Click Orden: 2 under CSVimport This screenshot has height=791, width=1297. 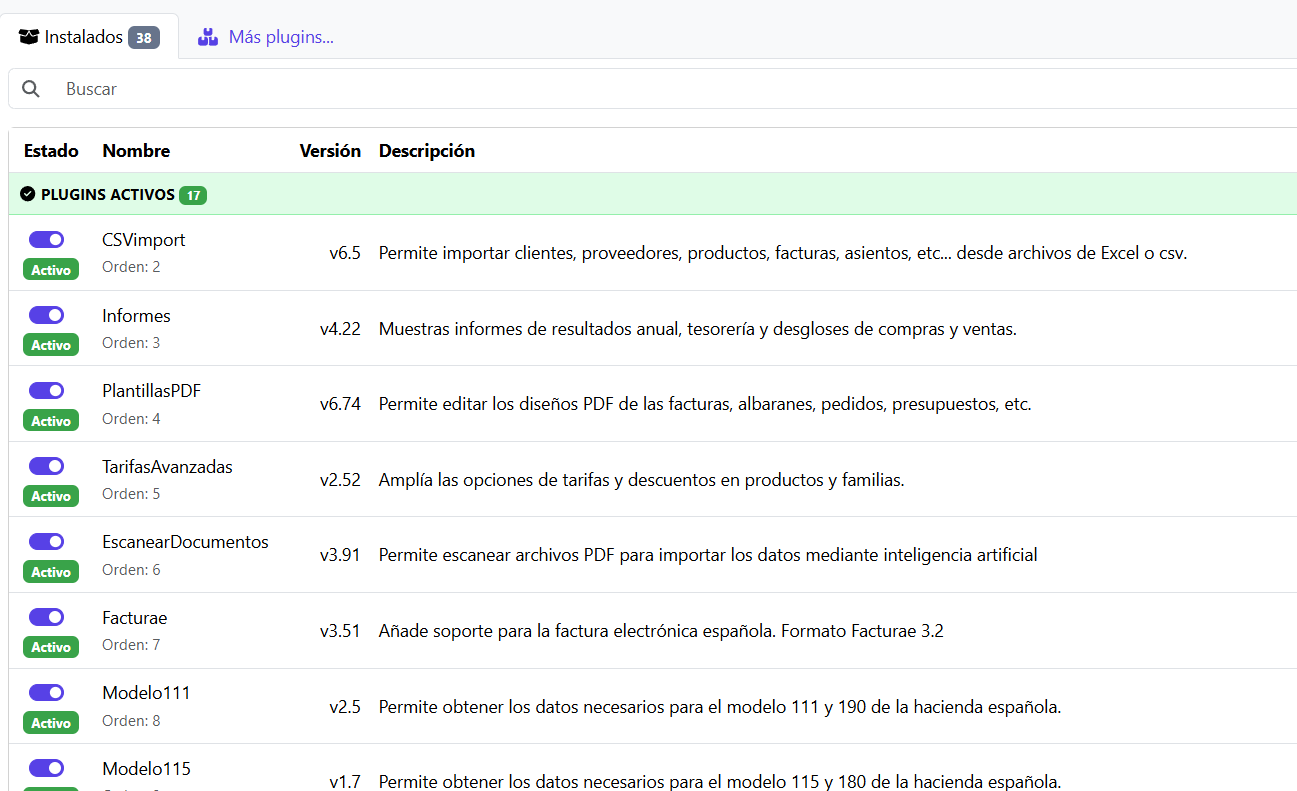click(x=131, y=267)
